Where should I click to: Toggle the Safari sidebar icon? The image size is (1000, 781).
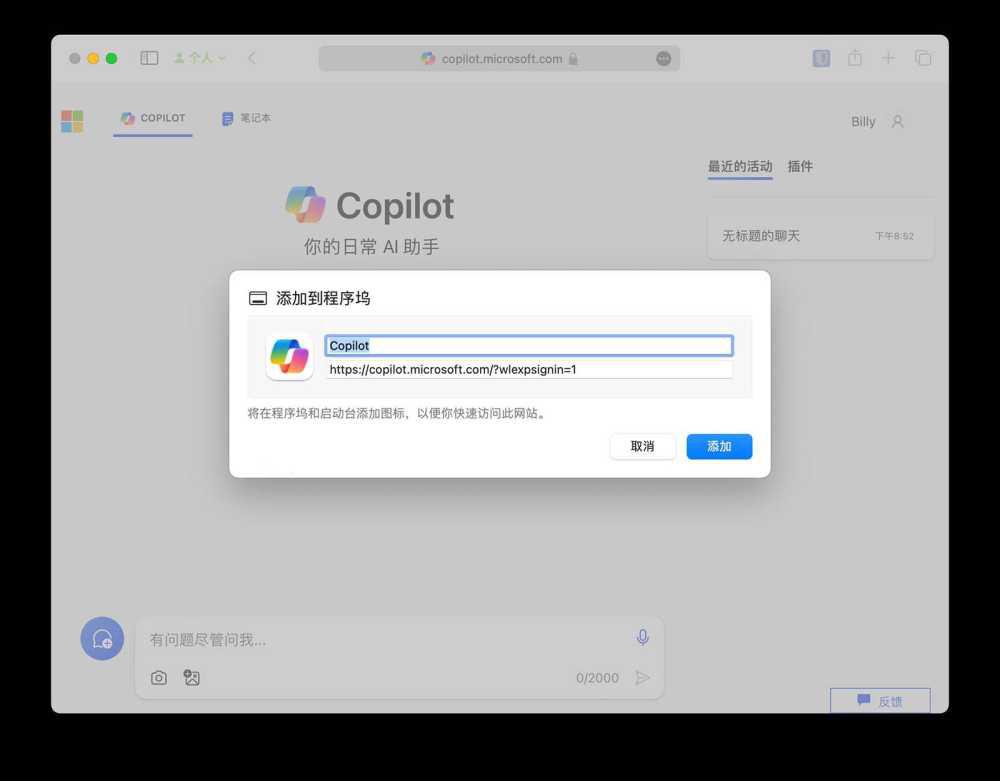click(148, 58)
